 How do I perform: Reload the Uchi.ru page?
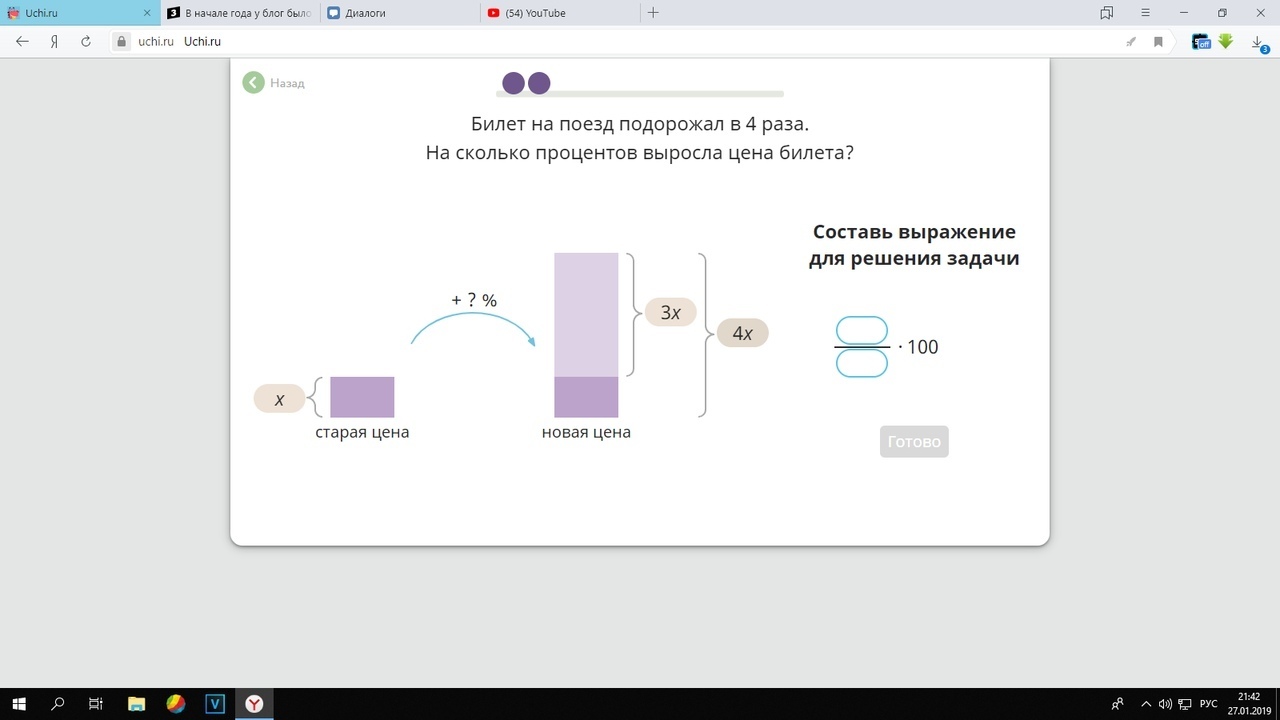click(86, 42)
